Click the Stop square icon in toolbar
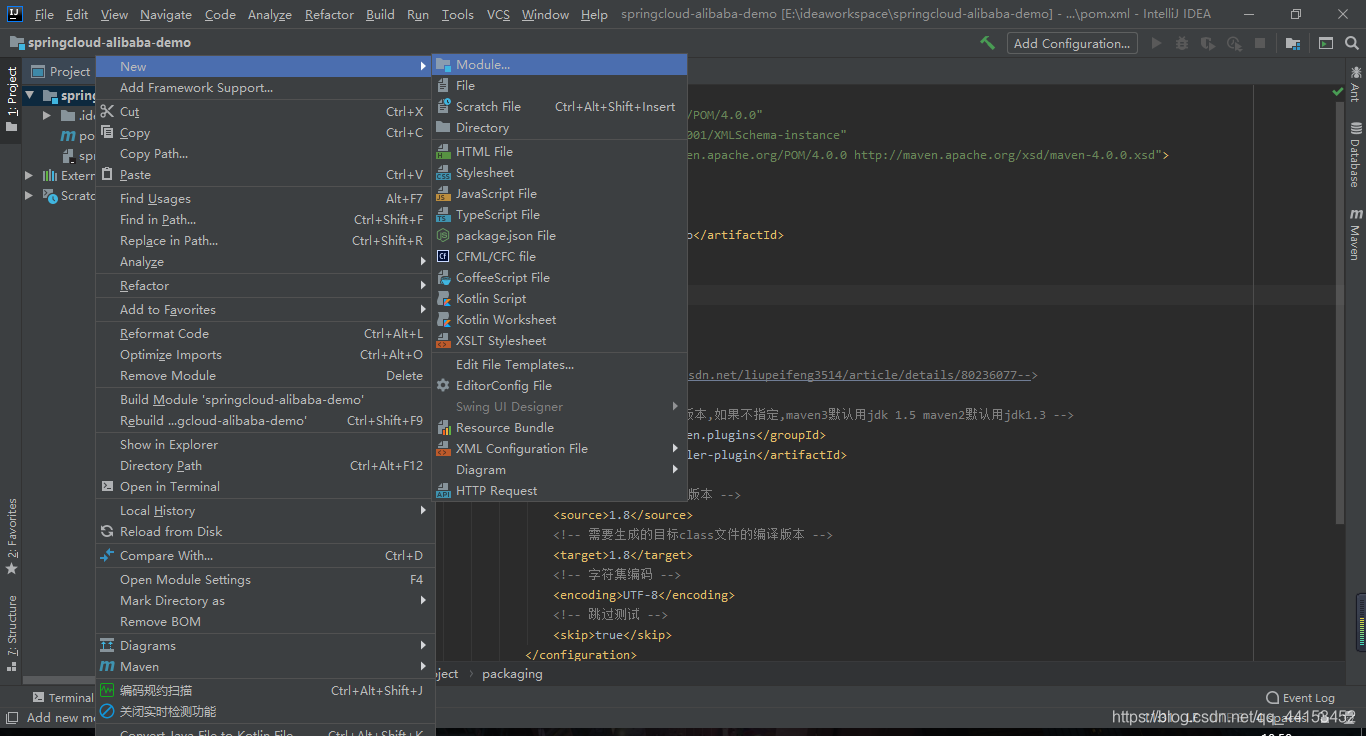The width and height of the screenshot is (1366, 736). 1260,43
